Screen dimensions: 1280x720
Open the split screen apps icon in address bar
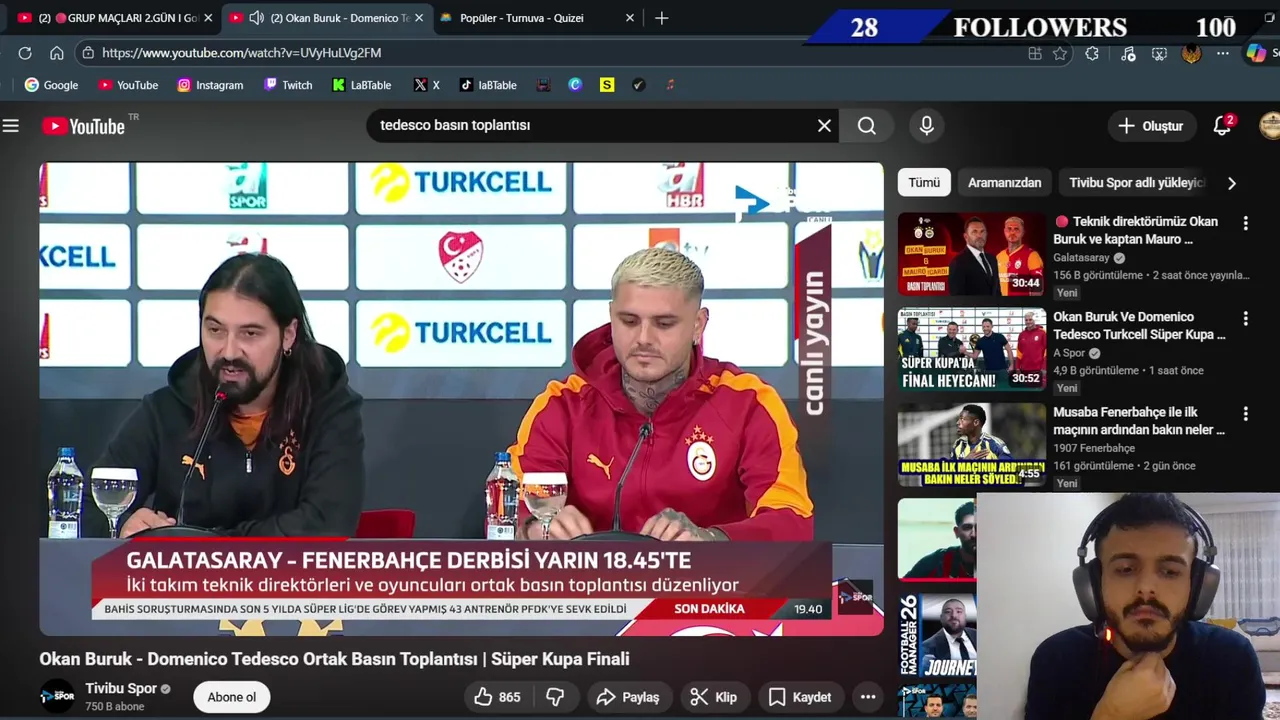click(x=1035, y=54)
